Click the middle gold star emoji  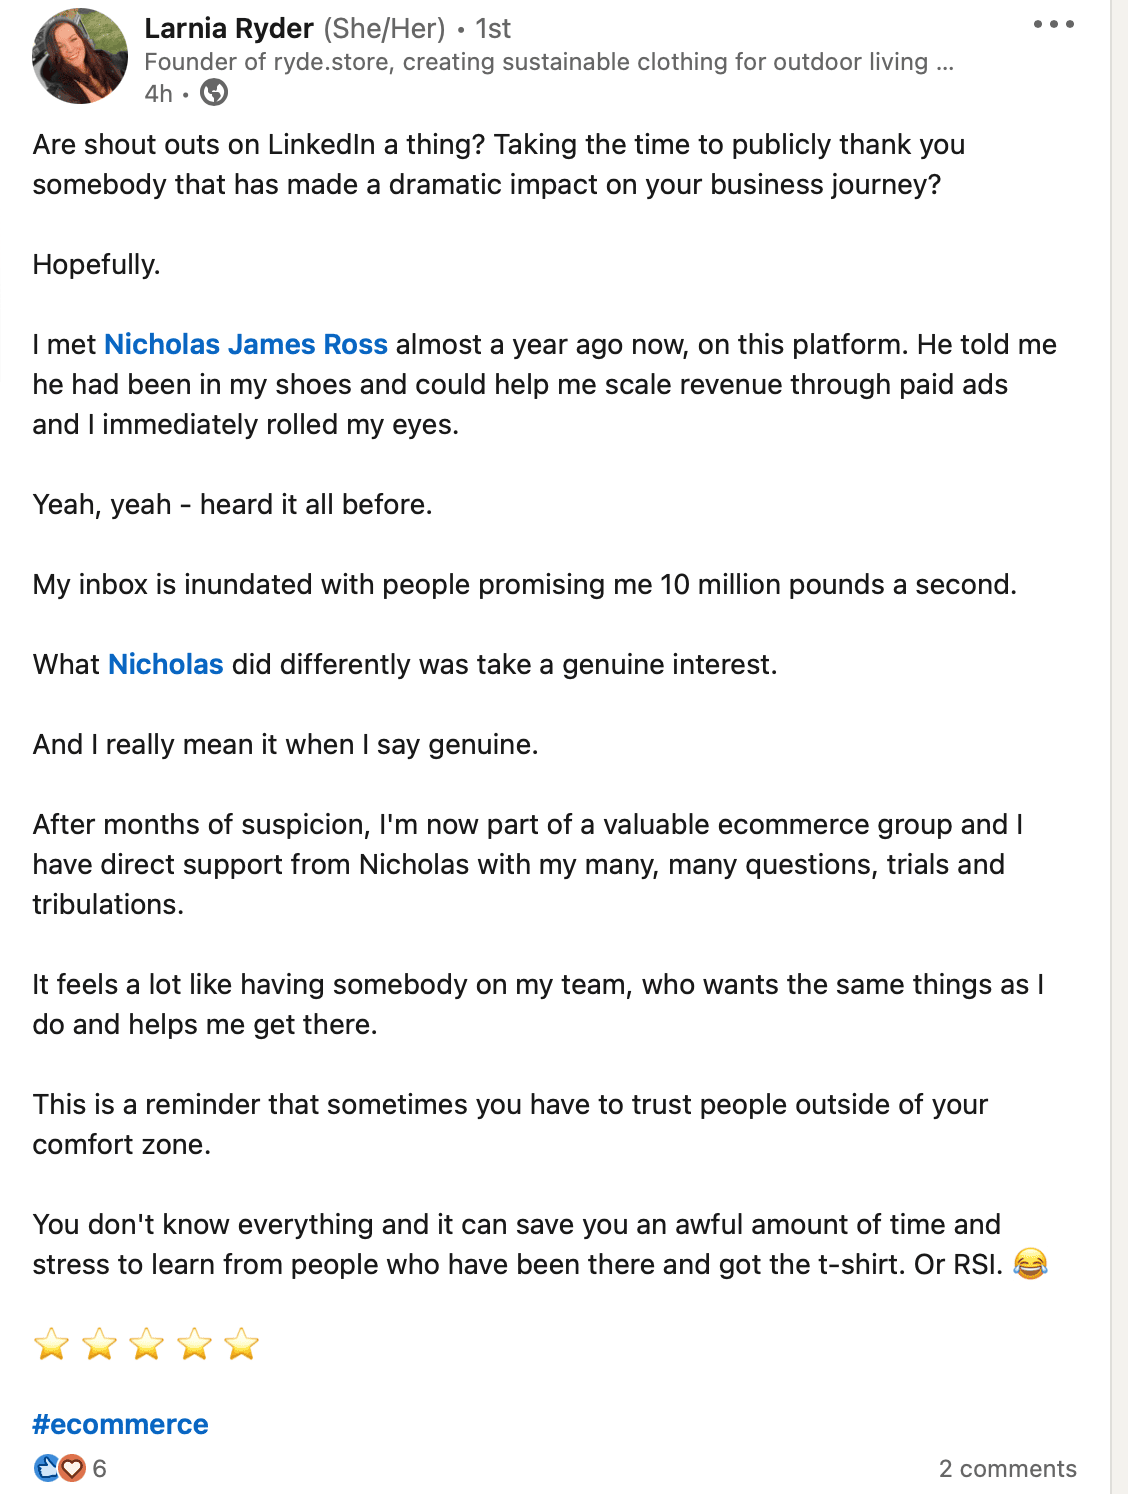point(146,1344)
